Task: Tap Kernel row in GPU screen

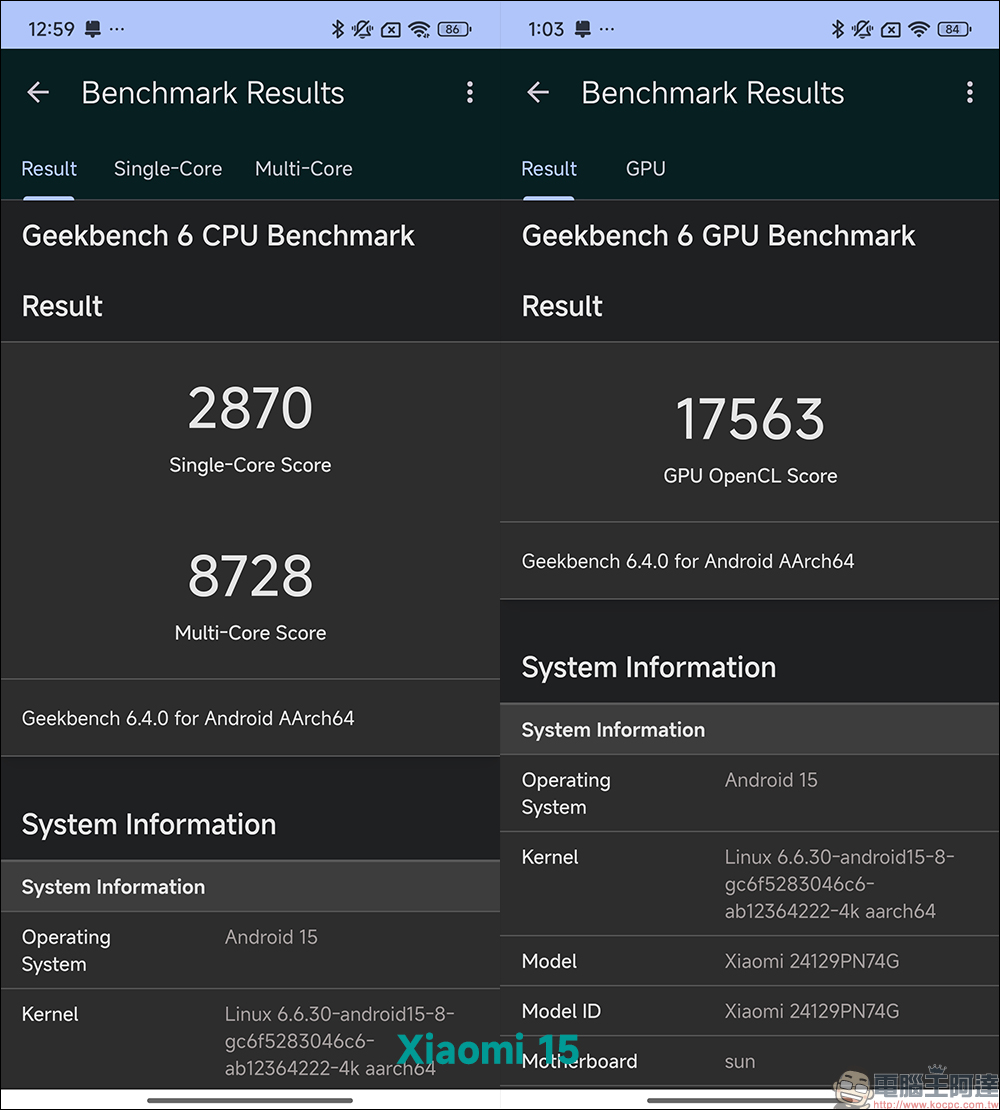Action: pos(750,883)
